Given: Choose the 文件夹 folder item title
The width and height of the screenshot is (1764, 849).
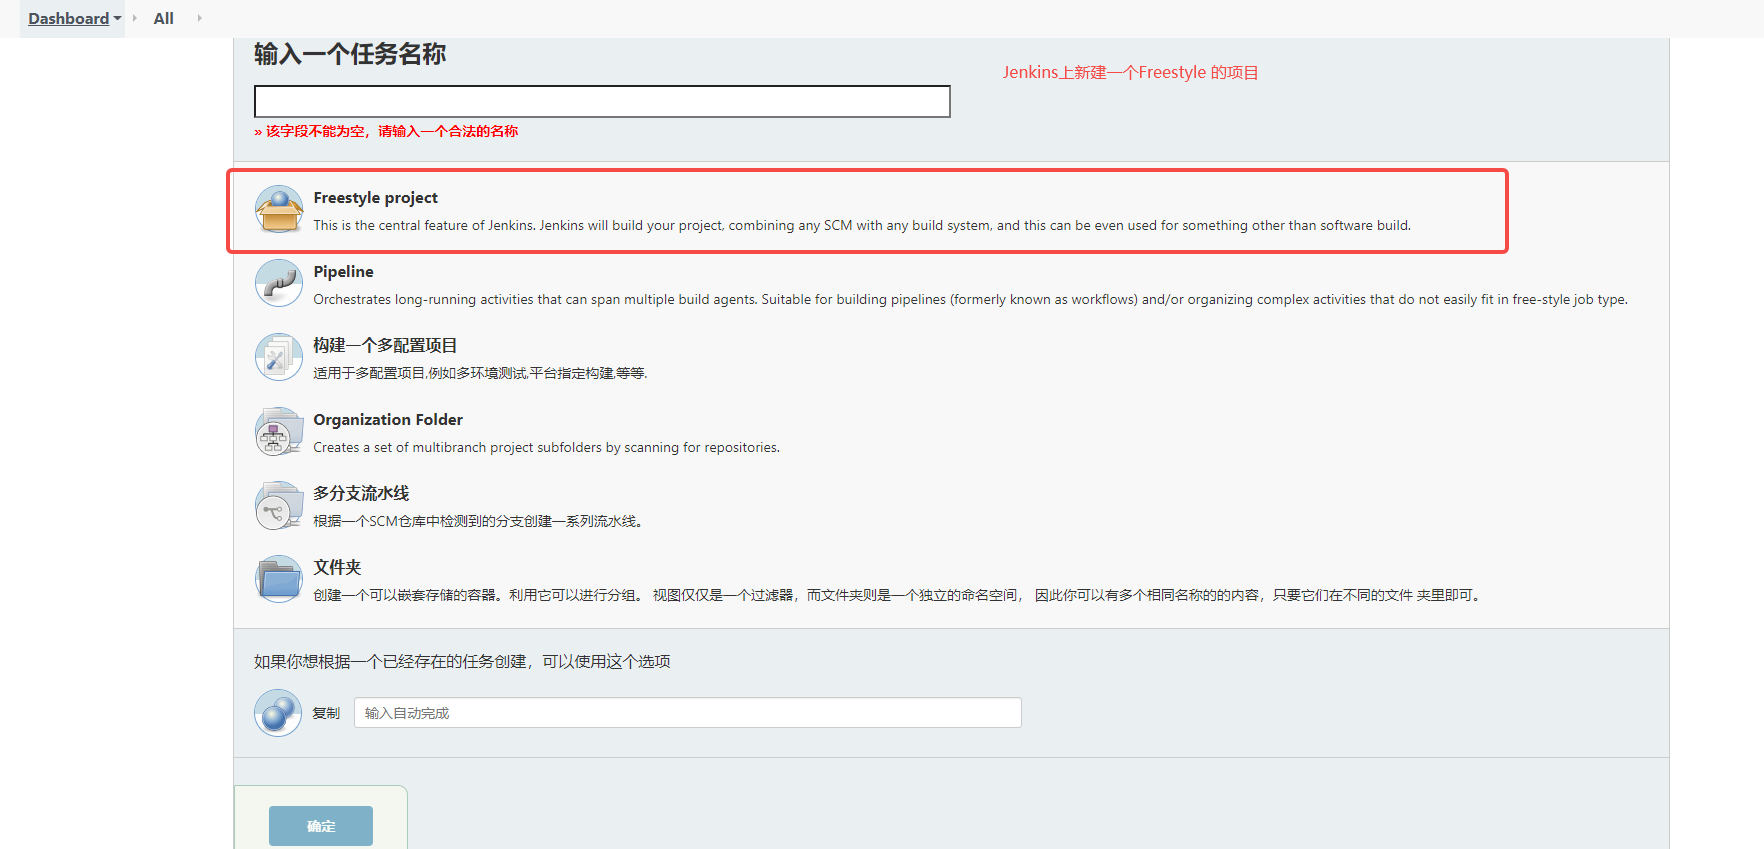Looking at the screenshot, I should pos(337,567).
